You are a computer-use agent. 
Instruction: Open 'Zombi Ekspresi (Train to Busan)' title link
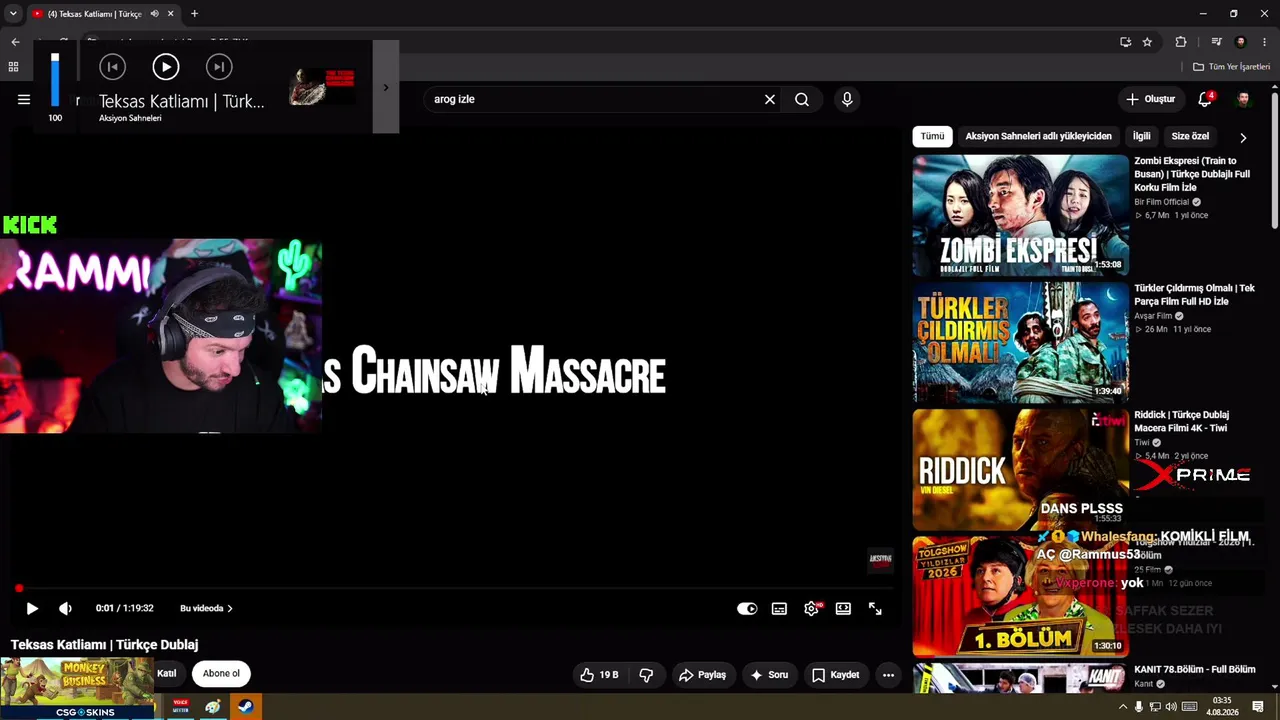pos(1192,174)
